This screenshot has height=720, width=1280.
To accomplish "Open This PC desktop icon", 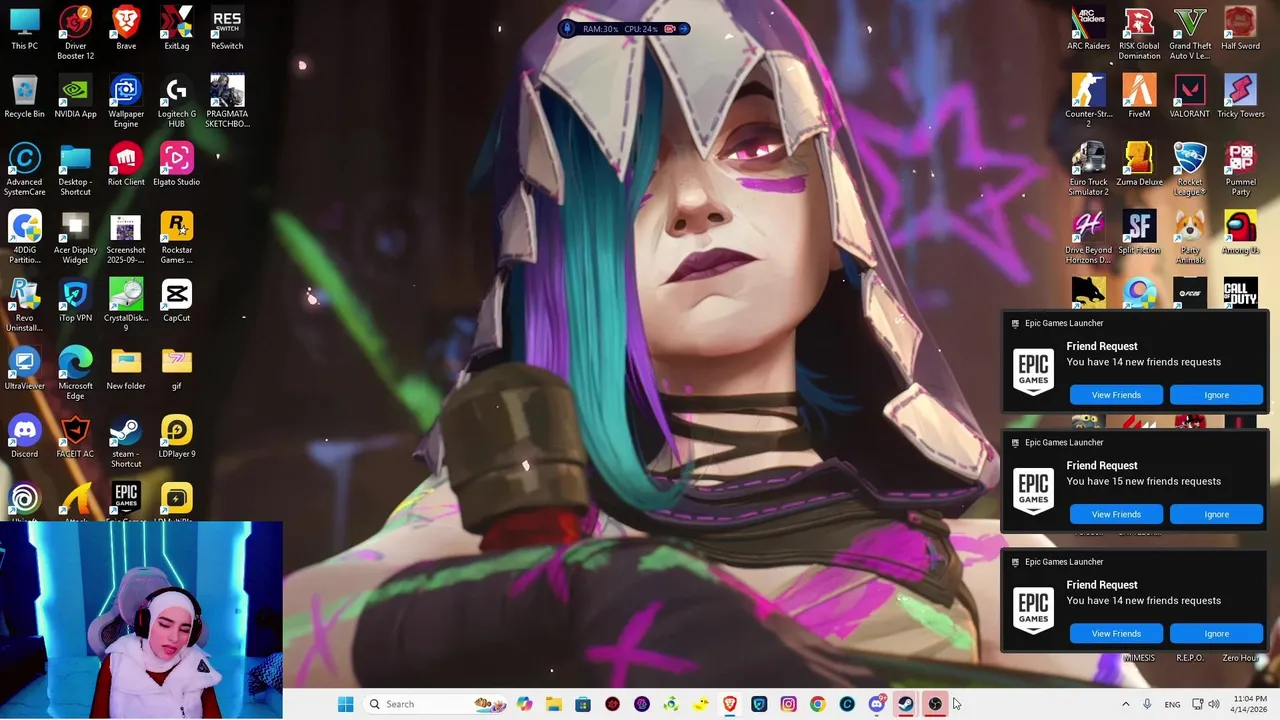I will click(x=24, y=29).
